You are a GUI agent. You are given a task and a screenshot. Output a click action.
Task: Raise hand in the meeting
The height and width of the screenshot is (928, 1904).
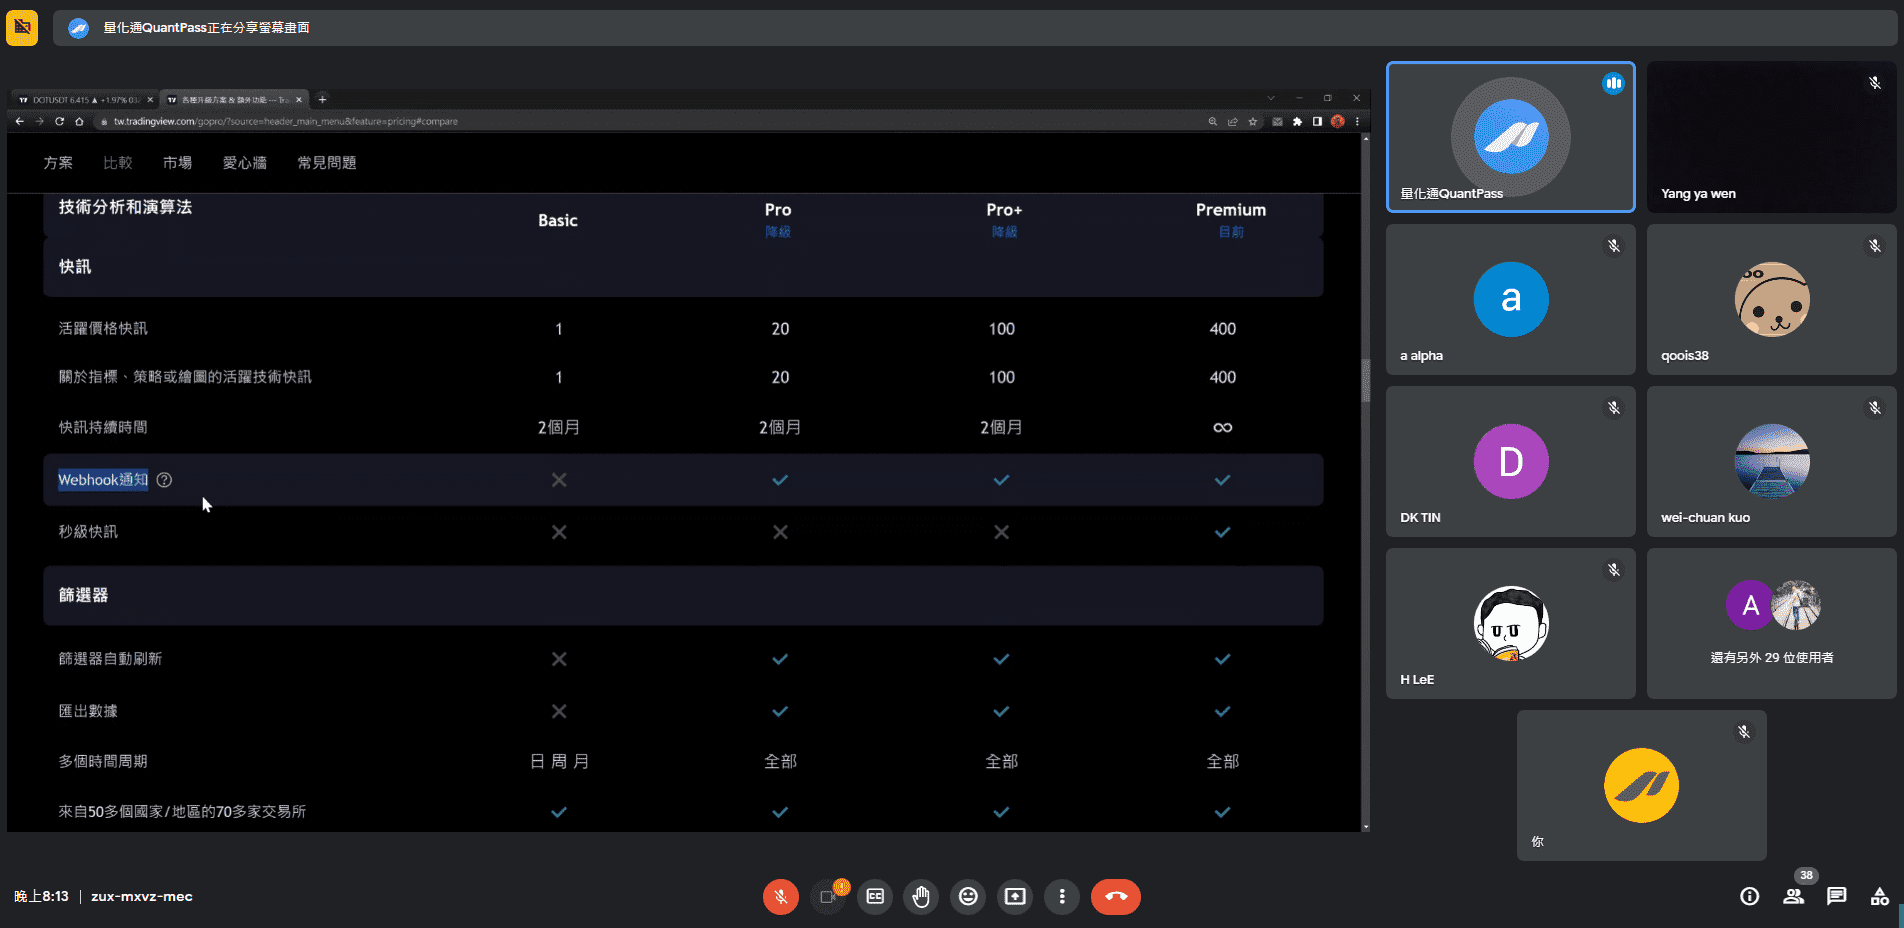pyautogui.click(x=921, y=896)
